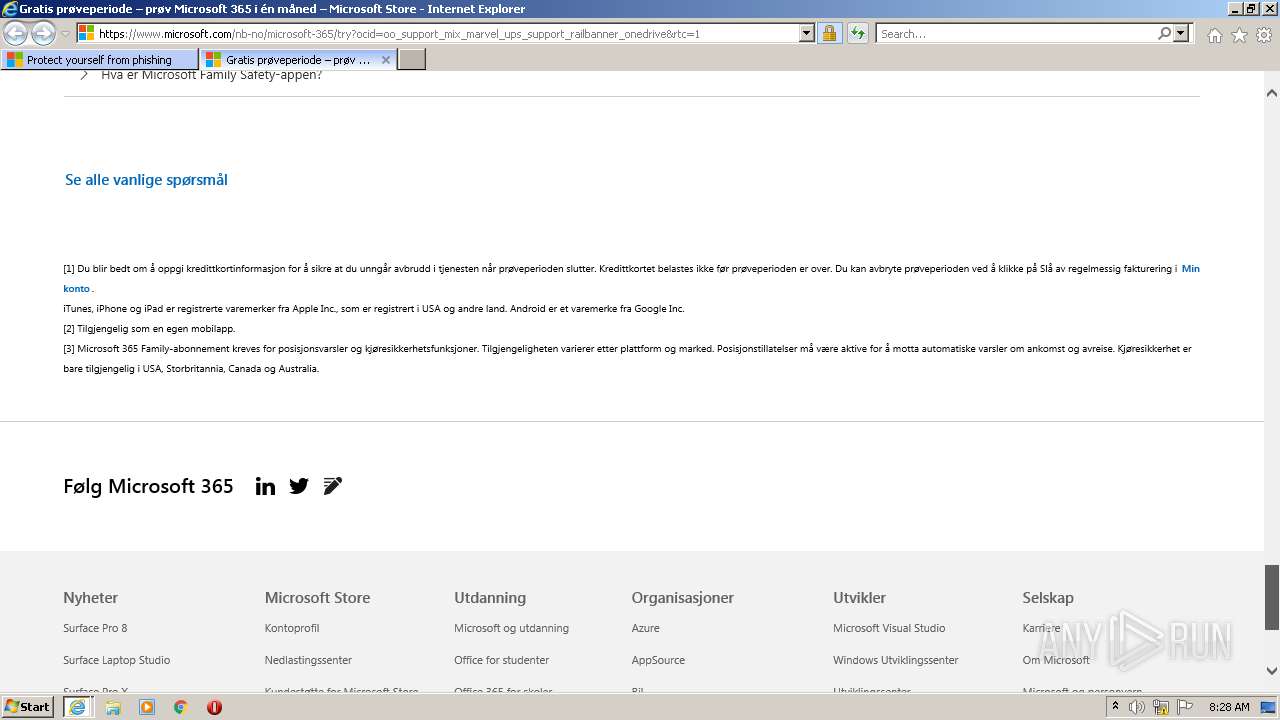Expand the address bar URL dropdown
Screen dimensions: 1280x720
807,33
